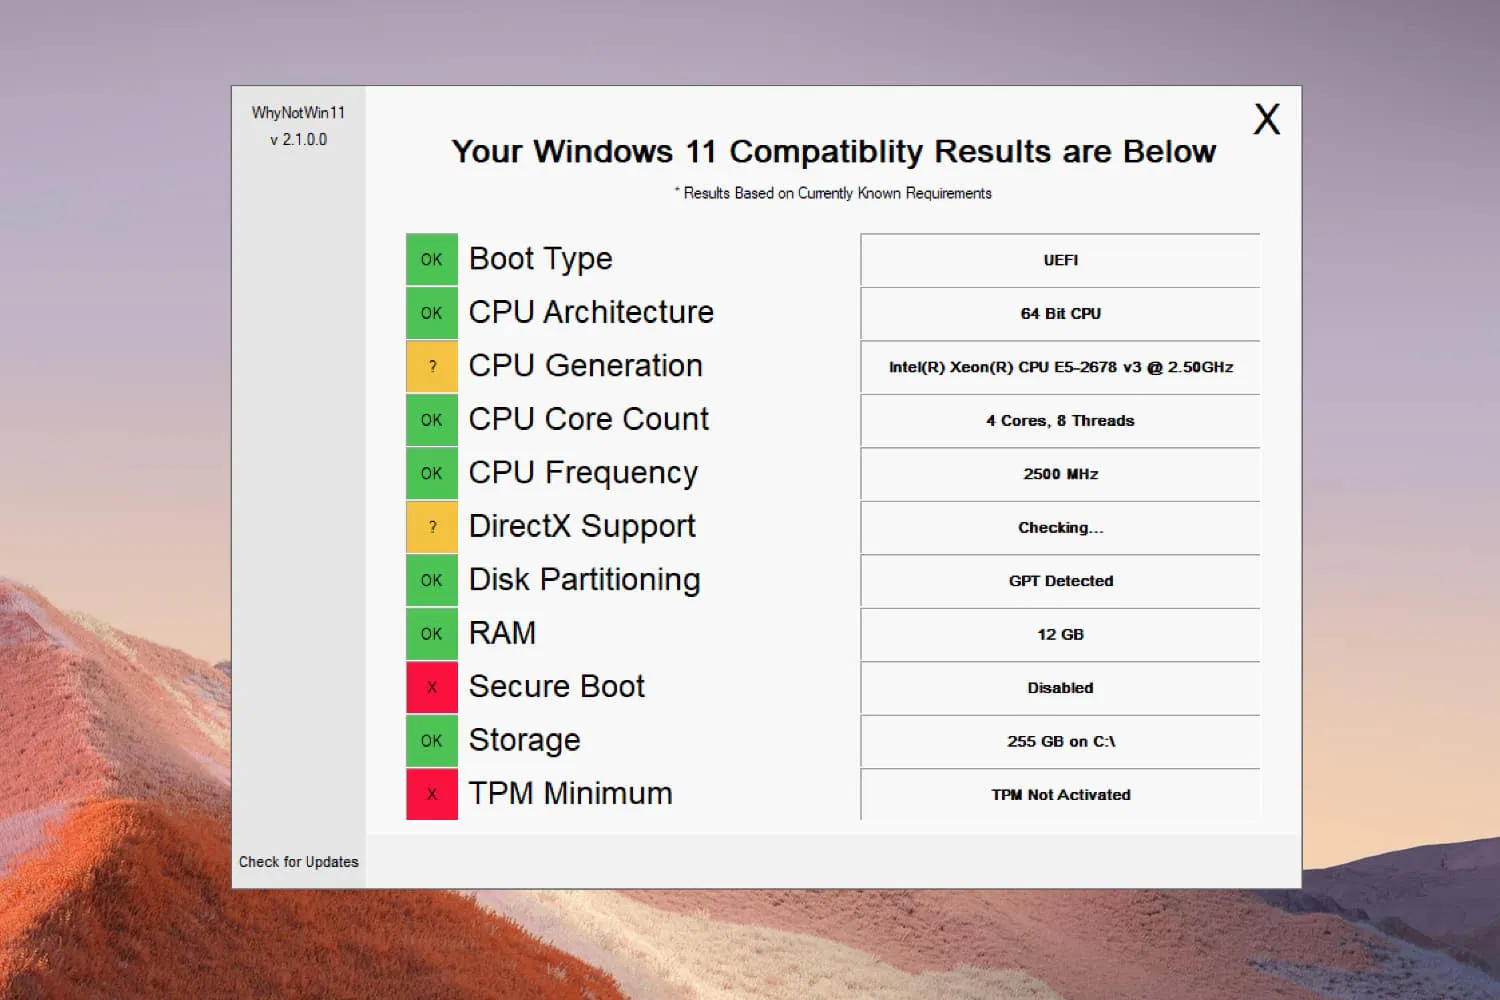This screenshot has height=1000, width=1500.
Task: Click the Boot Type label
Action: click(x=541, y=259)
